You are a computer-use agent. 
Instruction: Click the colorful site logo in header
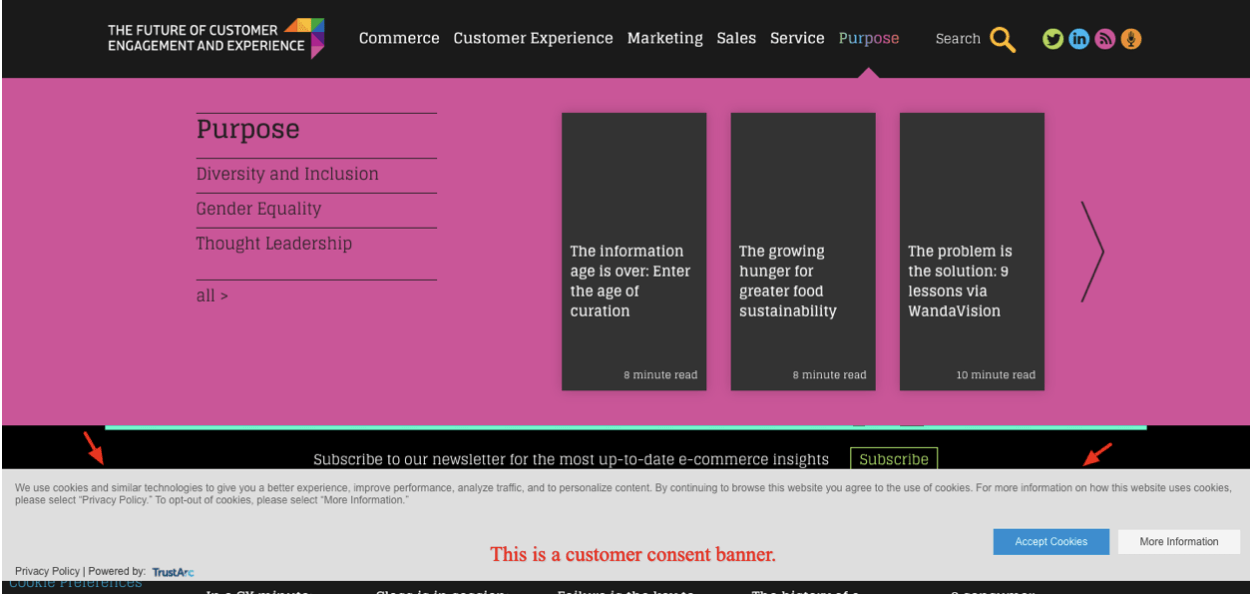coord(303,37)
